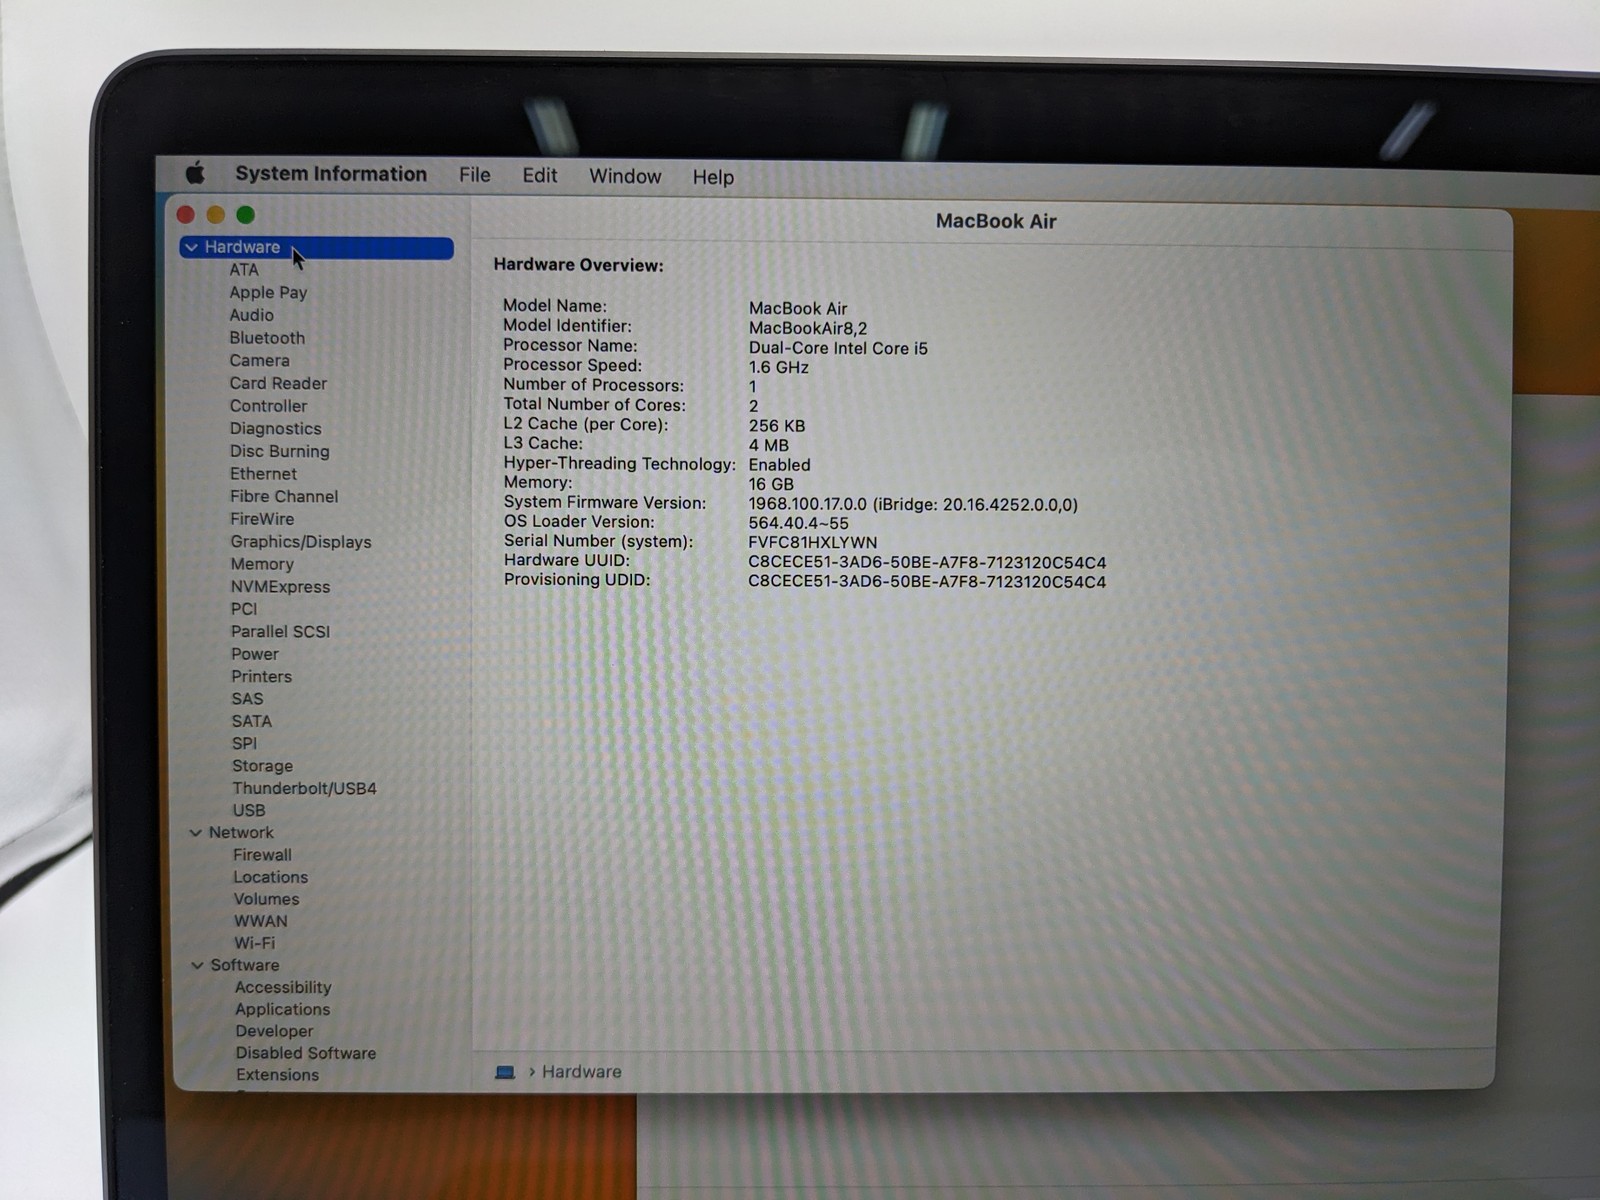
Task: Select the Software category in the sidebar
Action: pyautogui.click(x=245, y=965)
